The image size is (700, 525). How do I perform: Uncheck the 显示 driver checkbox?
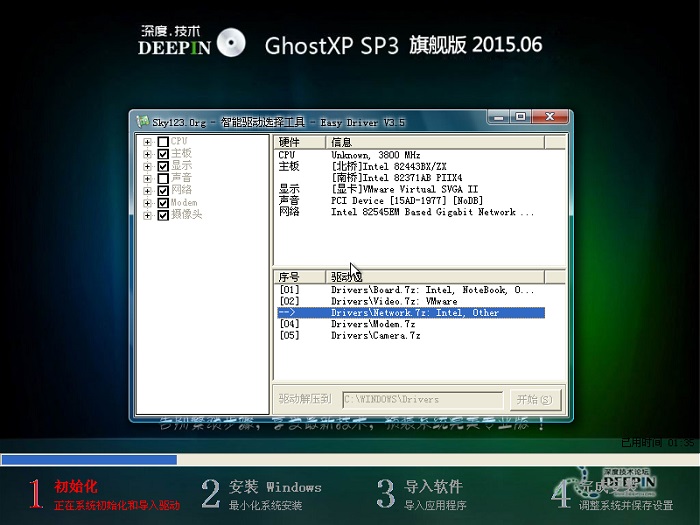click(x=163, y=166)
